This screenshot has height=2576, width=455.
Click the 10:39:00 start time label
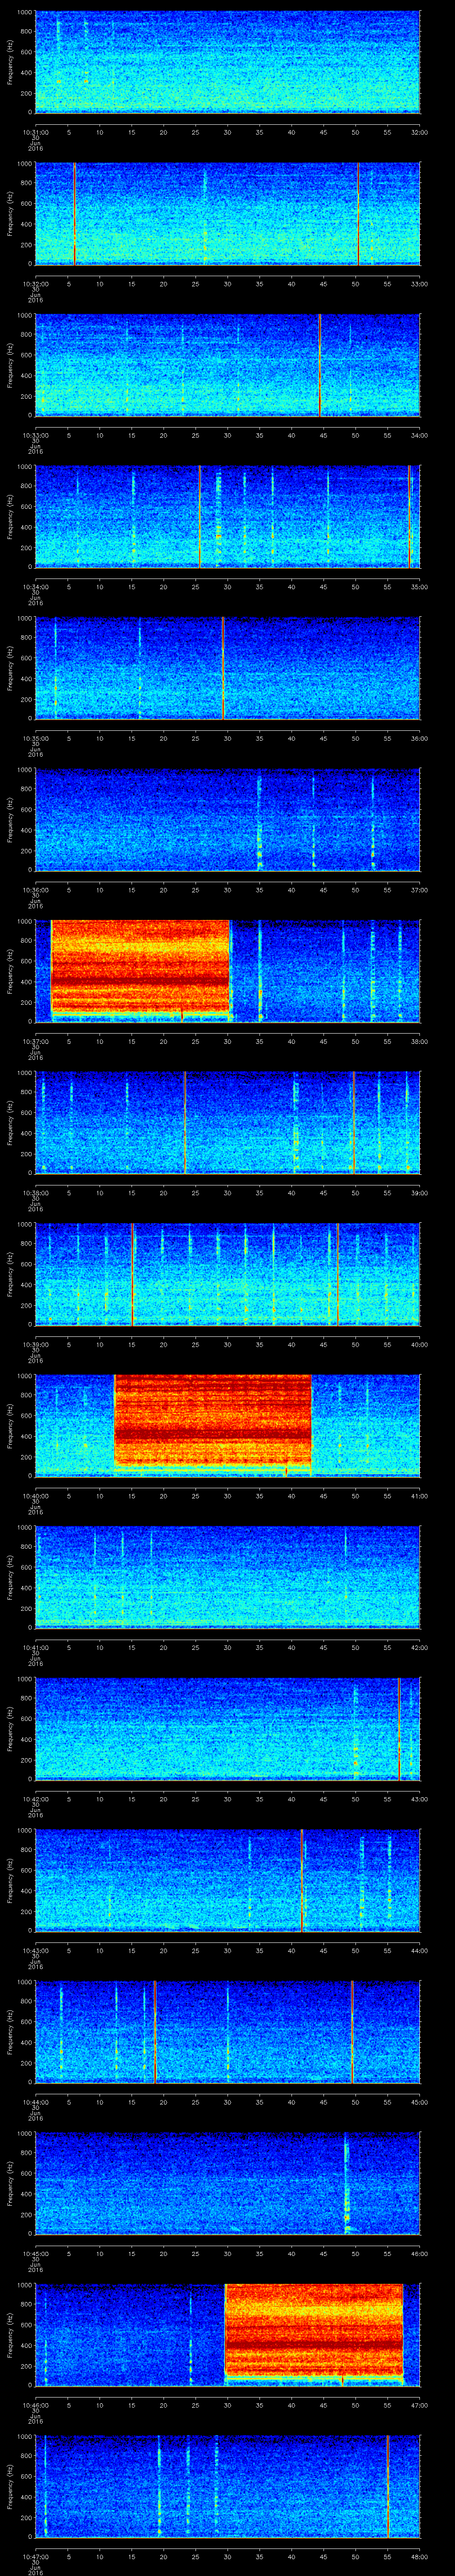pos(35,1344)
